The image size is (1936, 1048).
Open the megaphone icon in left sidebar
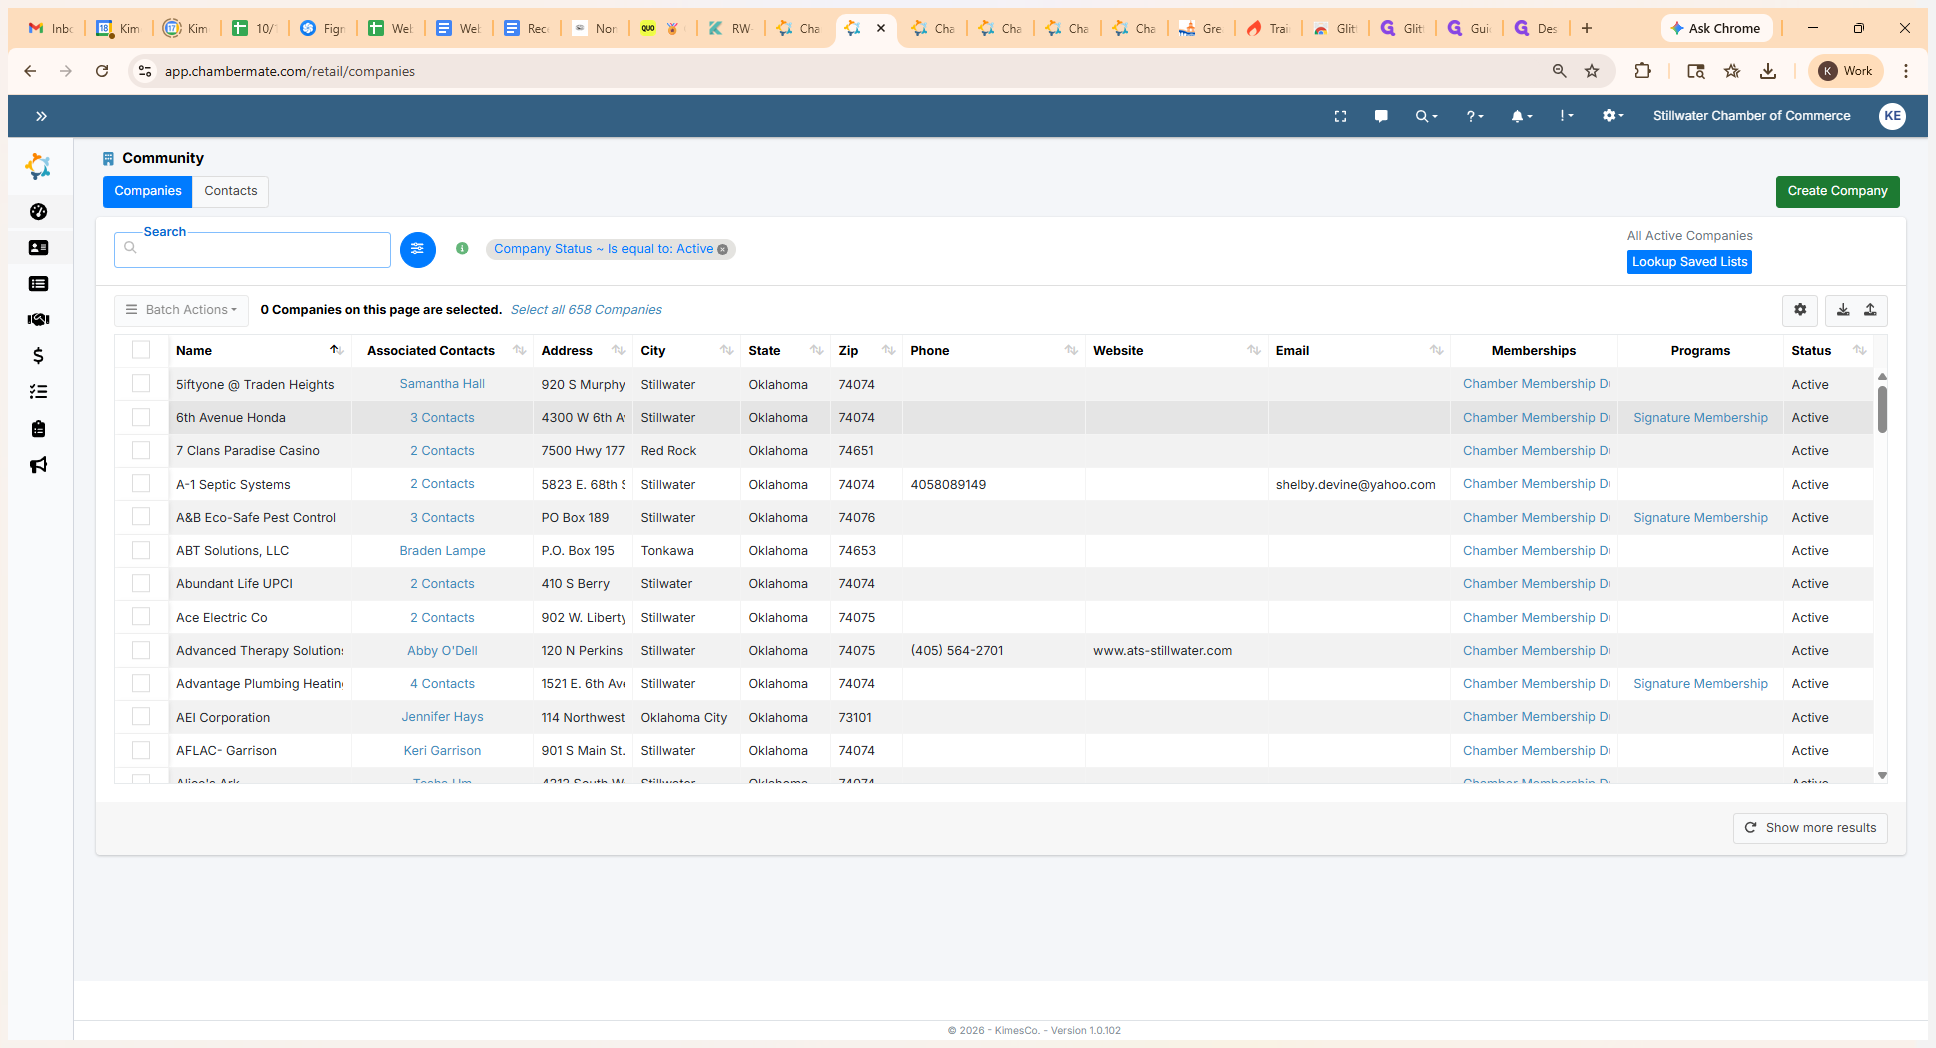(38, 465)
